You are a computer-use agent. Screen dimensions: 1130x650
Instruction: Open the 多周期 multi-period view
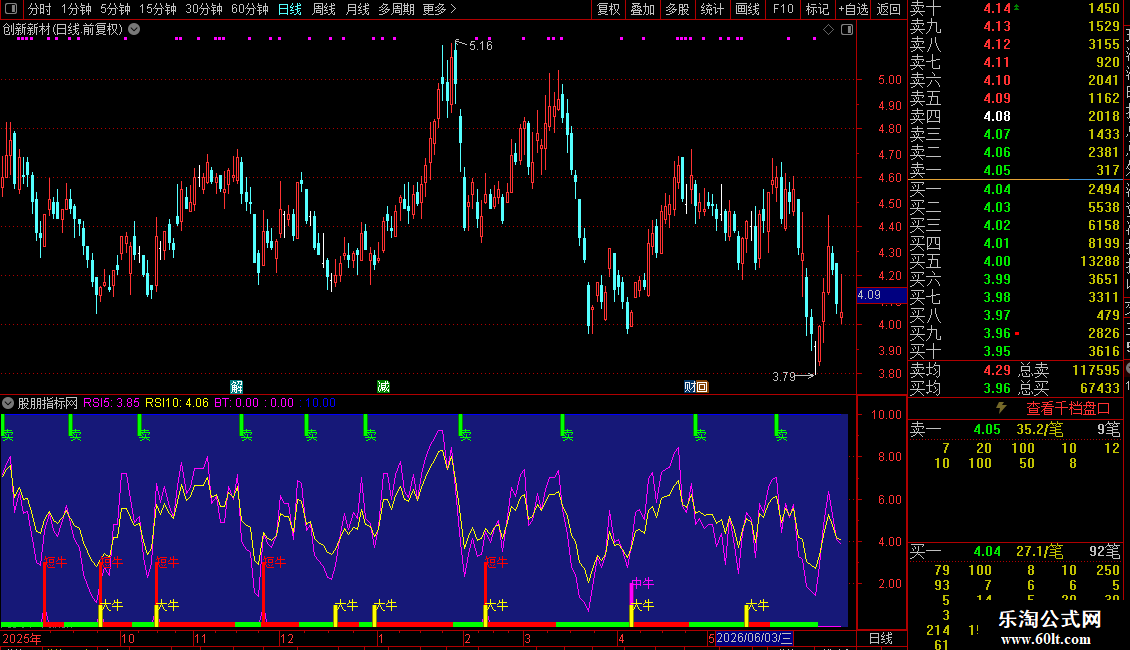click(396, 9)
